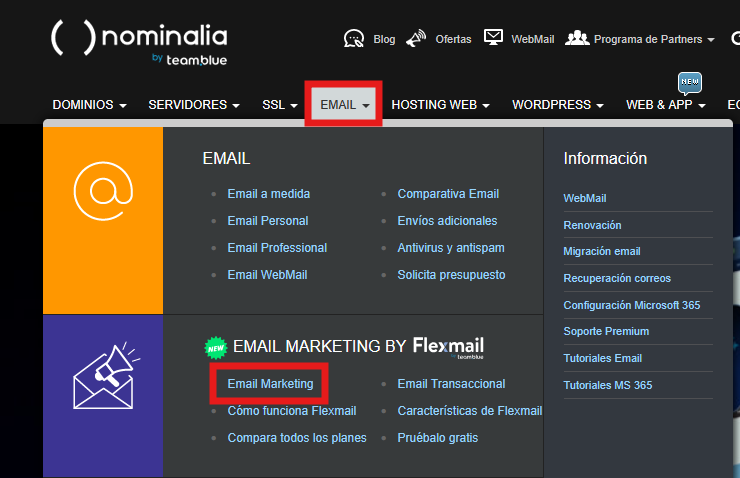This screenshot has height=478, width=740.
Task: Click the purple envelope megaphone icon tile
Action: tap(103, 396)
